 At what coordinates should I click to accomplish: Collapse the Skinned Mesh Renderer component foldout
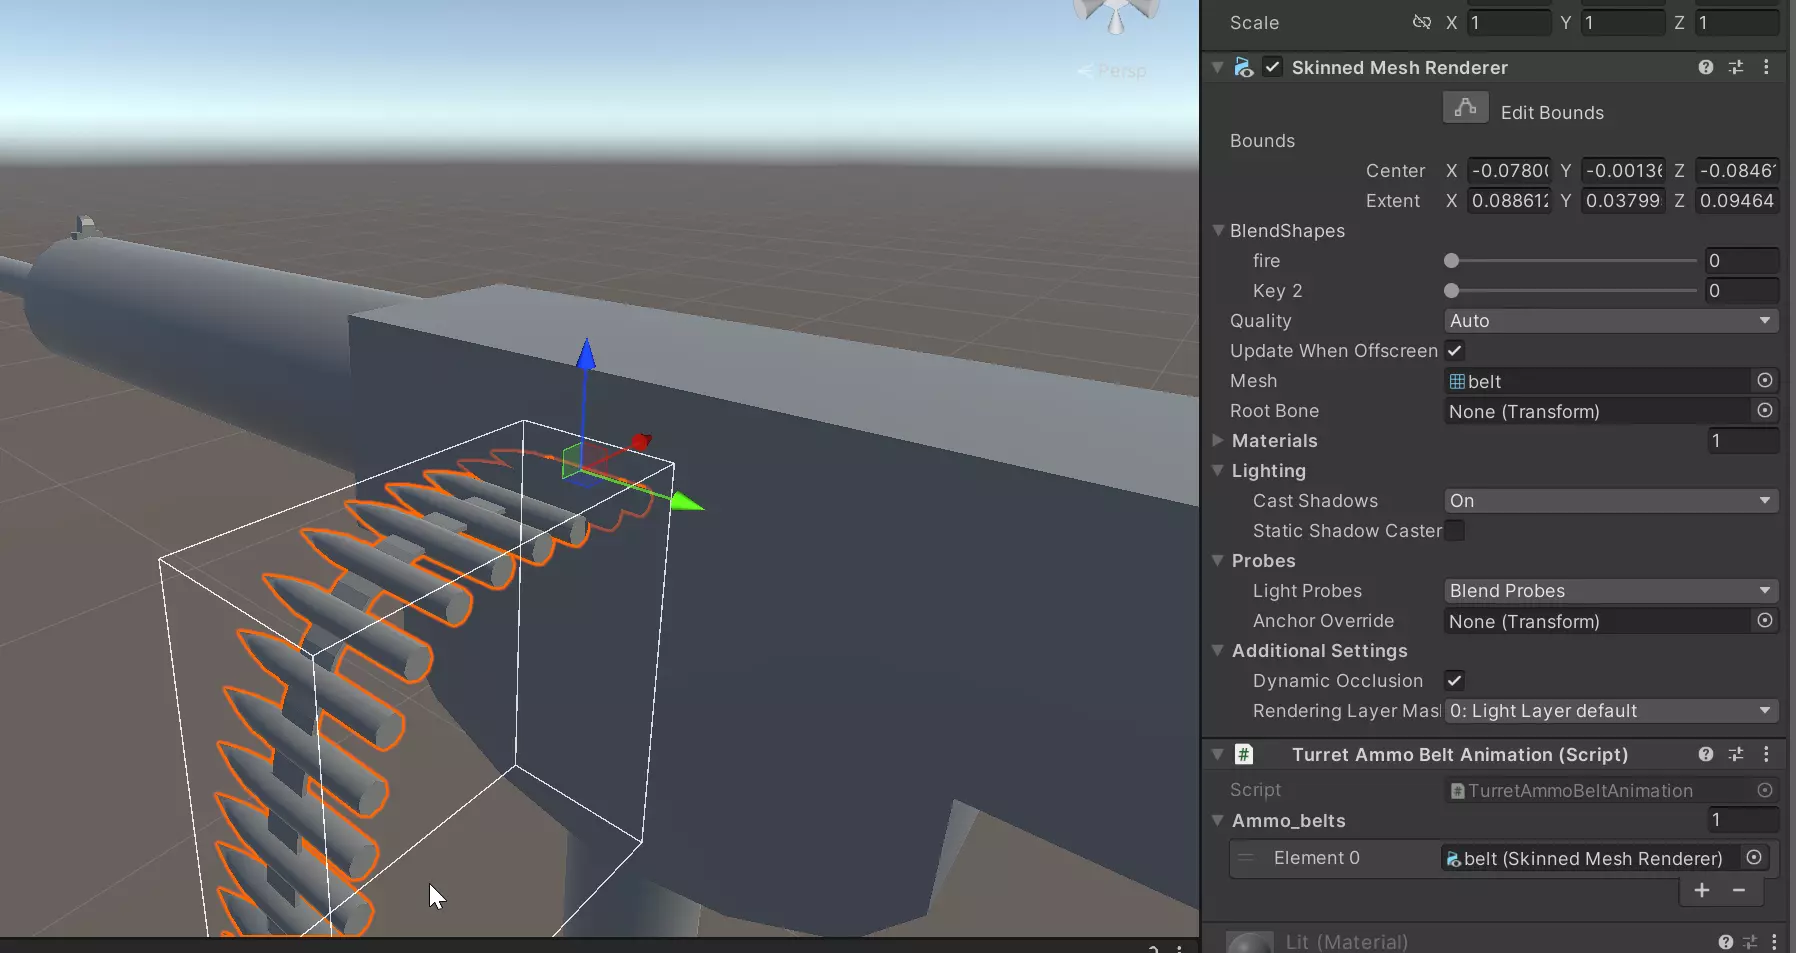click(1217, 67)
